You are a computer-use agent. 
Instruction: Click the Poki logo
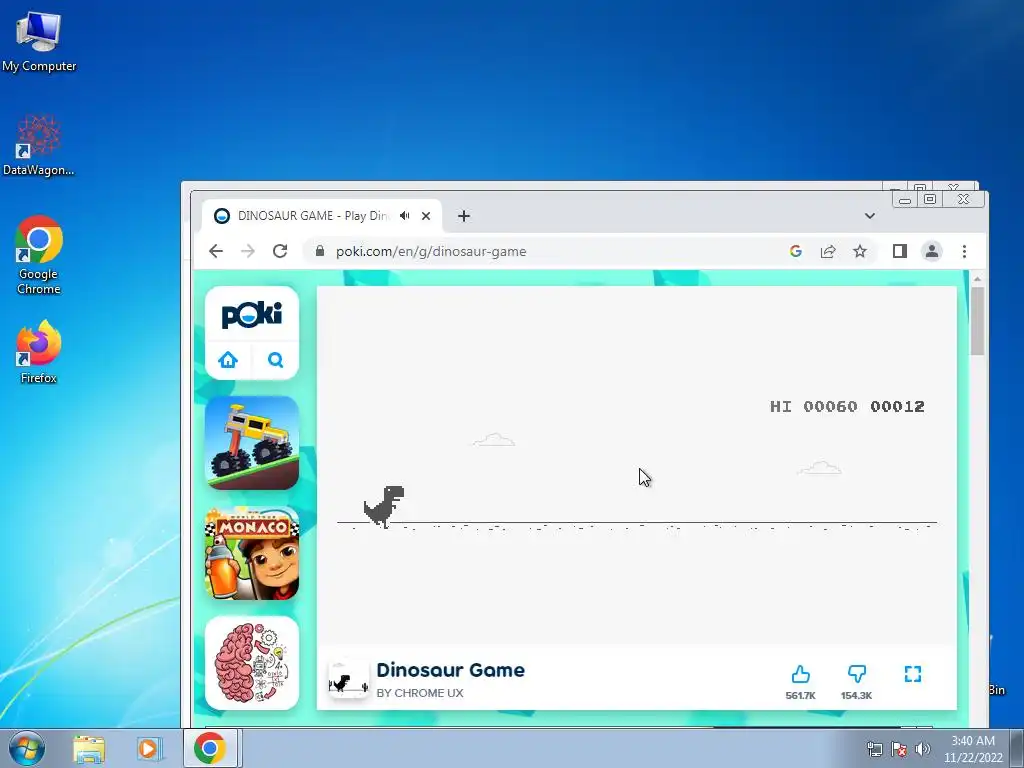tap(252, 315)
